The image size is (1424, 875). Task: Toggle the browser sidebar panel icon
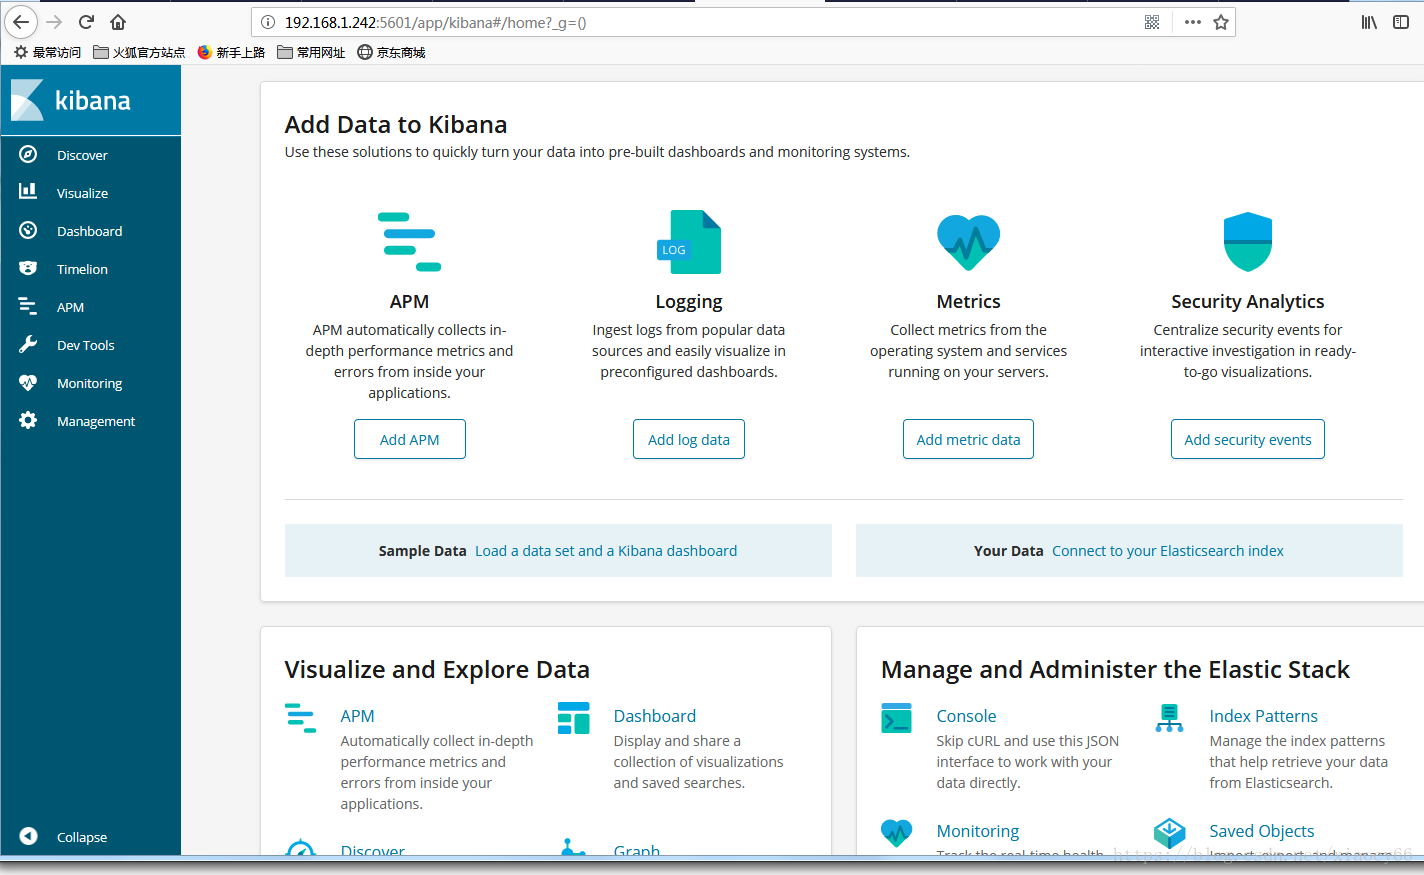pos(1401,22)
